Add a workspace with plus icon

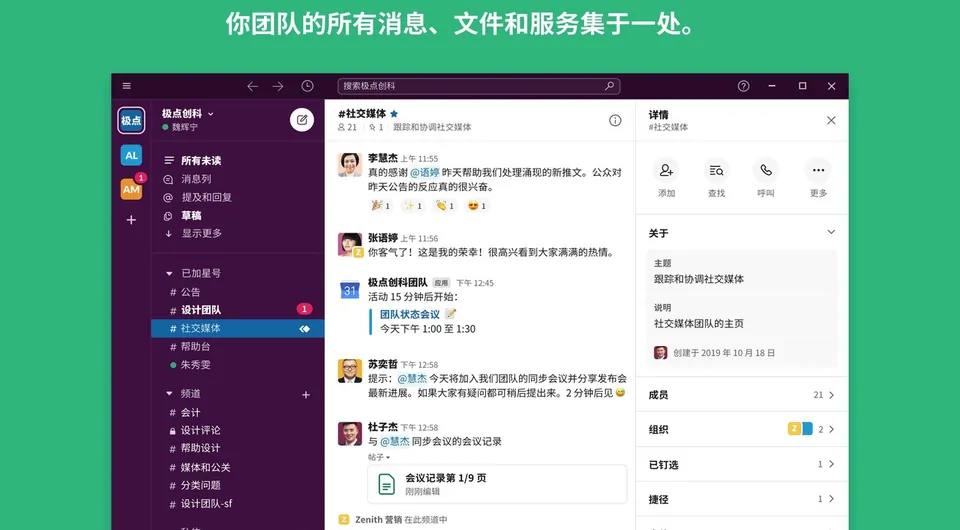click(131, 220)
